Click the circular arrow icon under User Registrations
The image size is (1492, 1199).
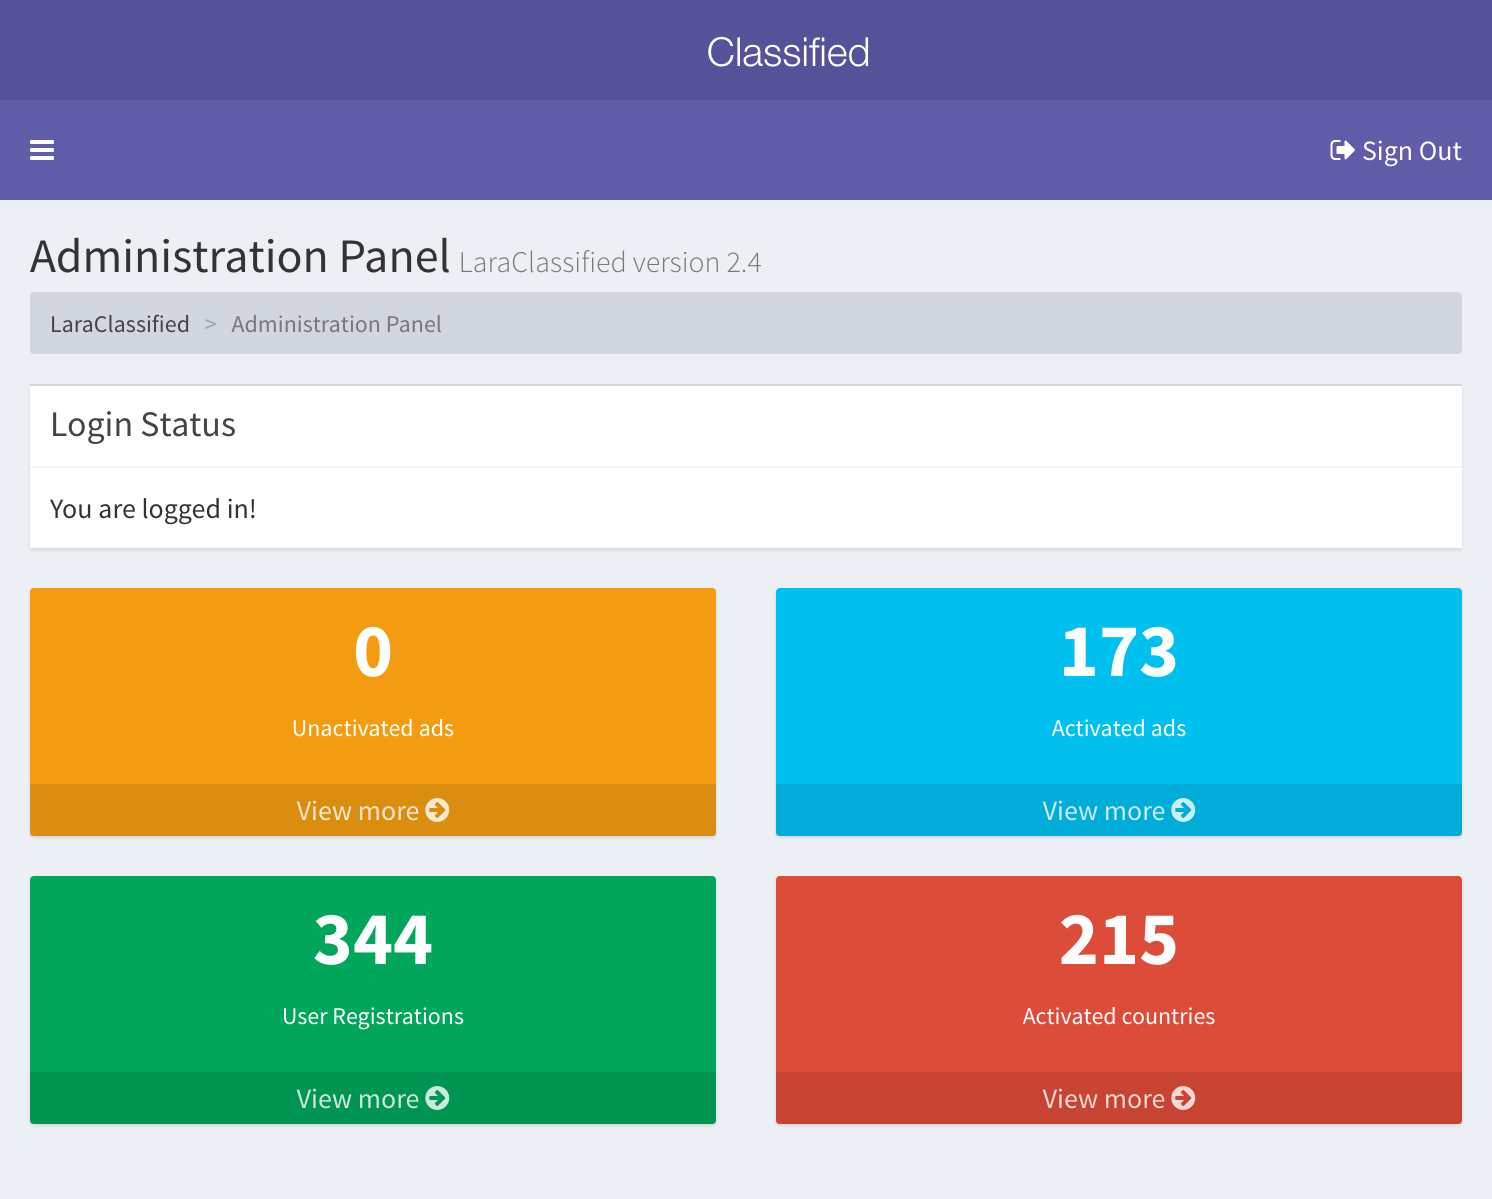[x=437, y=1098]
